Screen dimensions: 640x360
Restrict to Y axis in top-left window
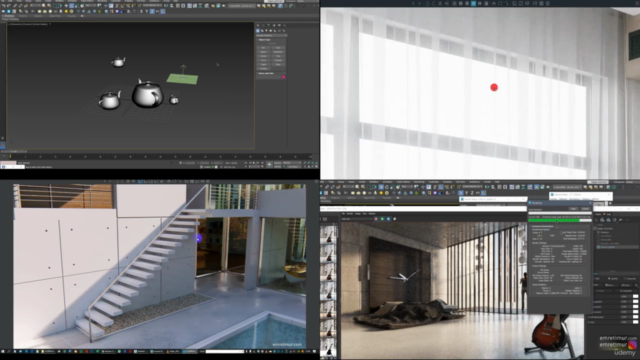pos(147,11)
